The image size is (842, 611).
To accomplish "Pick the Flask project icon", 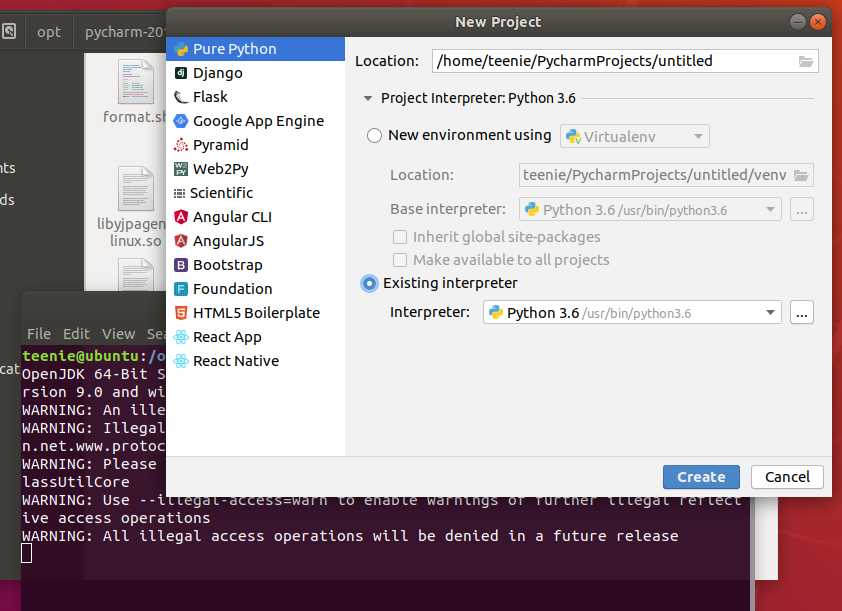I will tap(181, 97).
